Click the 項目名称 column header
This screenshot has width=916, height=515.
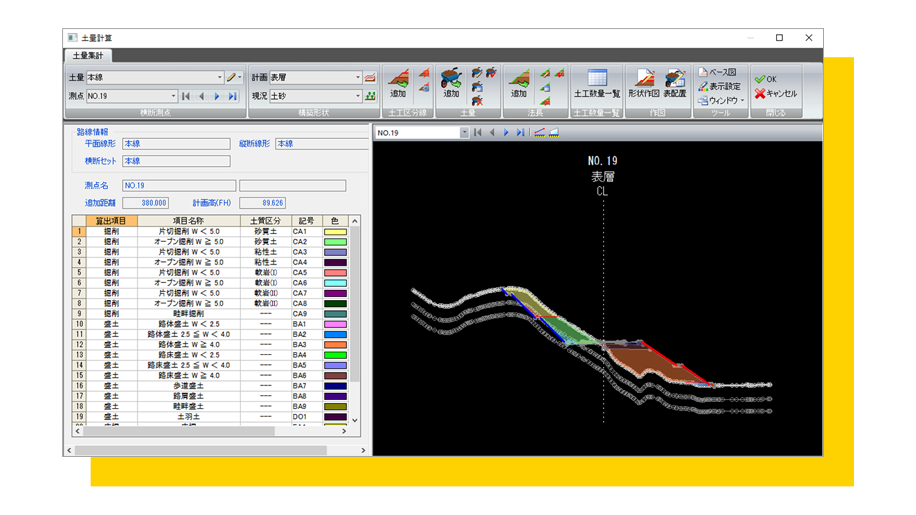(189, 221)
